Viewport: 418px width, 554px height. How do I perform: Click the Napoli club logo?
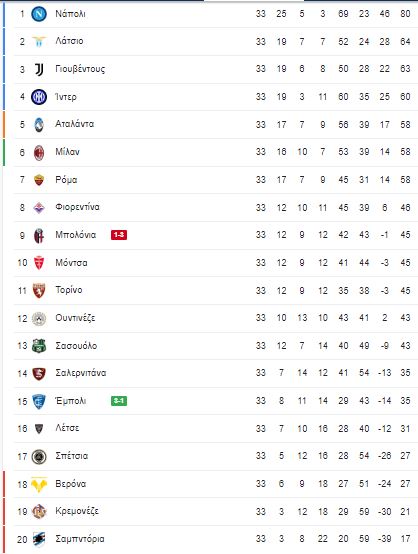click(x=39, y=14)
